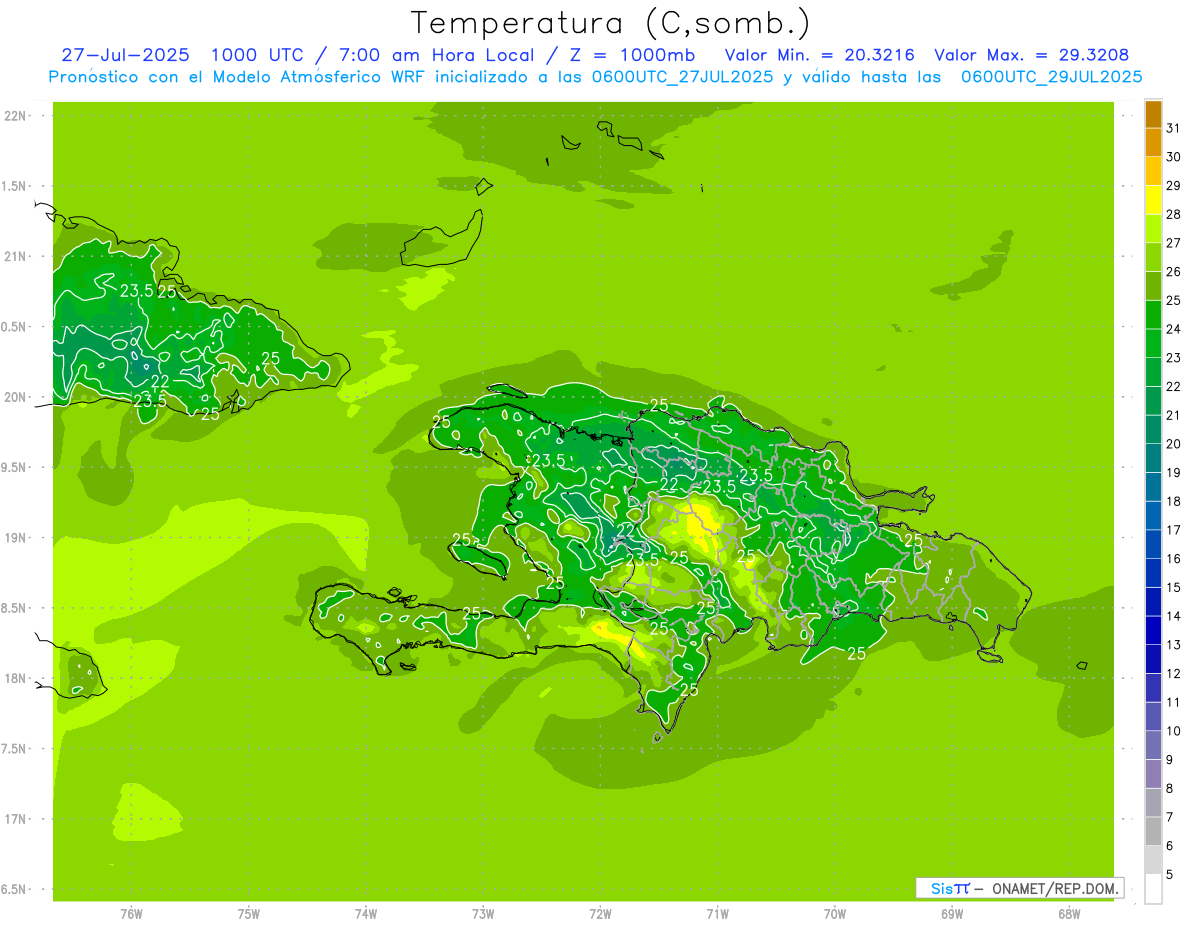Viewport: 1200px width, 927px height.
Task: Click the "72W" longitude label
Action: [x=600, y=913]
